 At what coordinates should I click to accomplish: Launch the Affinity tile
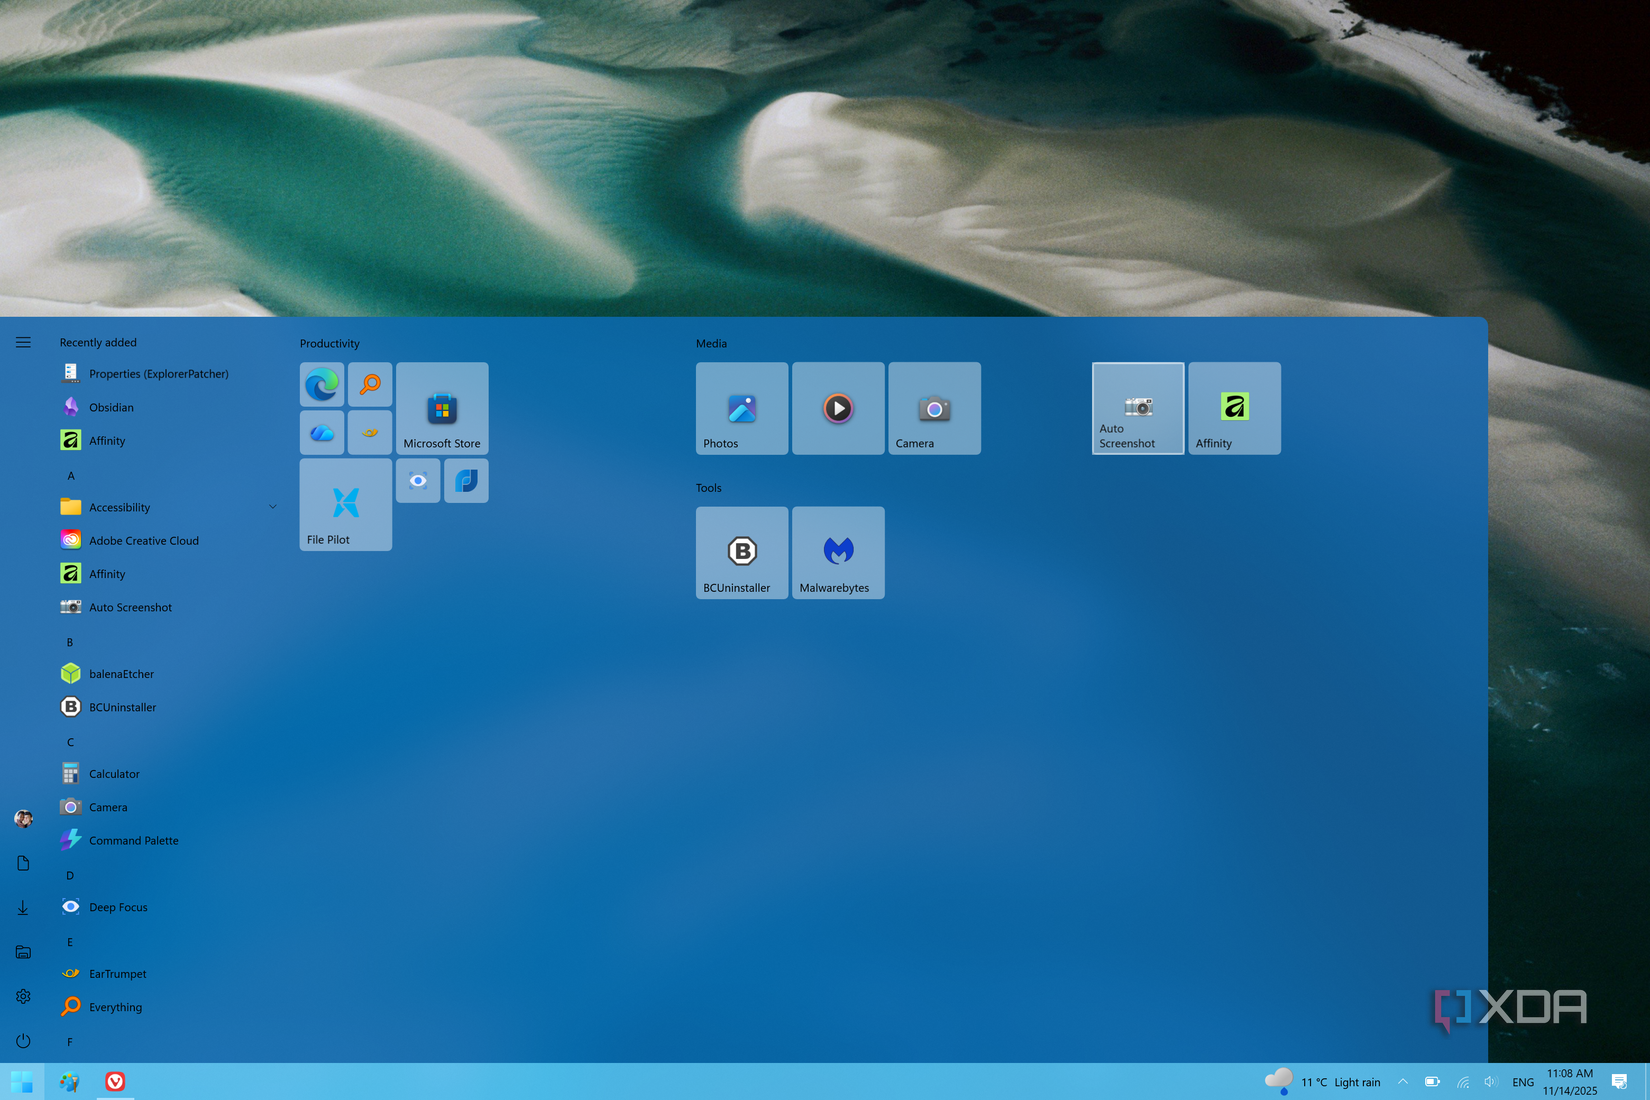point(1234,408)
